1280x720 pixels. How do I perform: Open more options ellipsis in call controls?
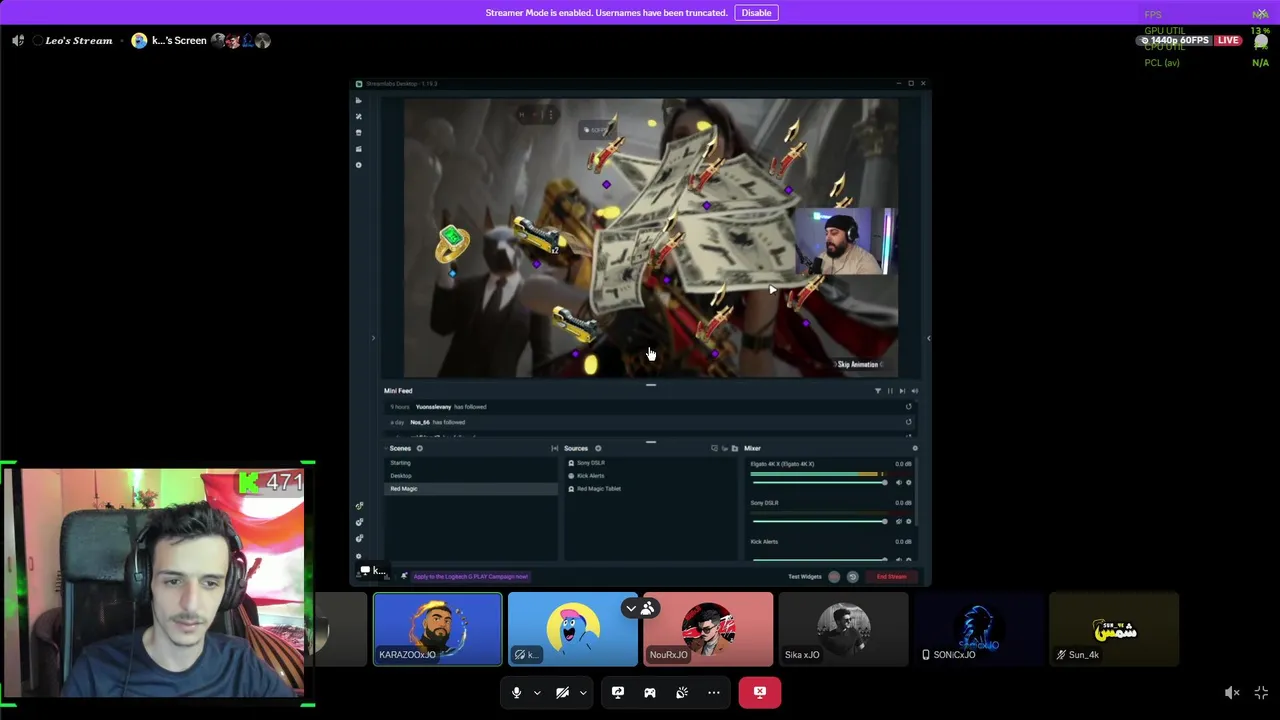[714, 692]
